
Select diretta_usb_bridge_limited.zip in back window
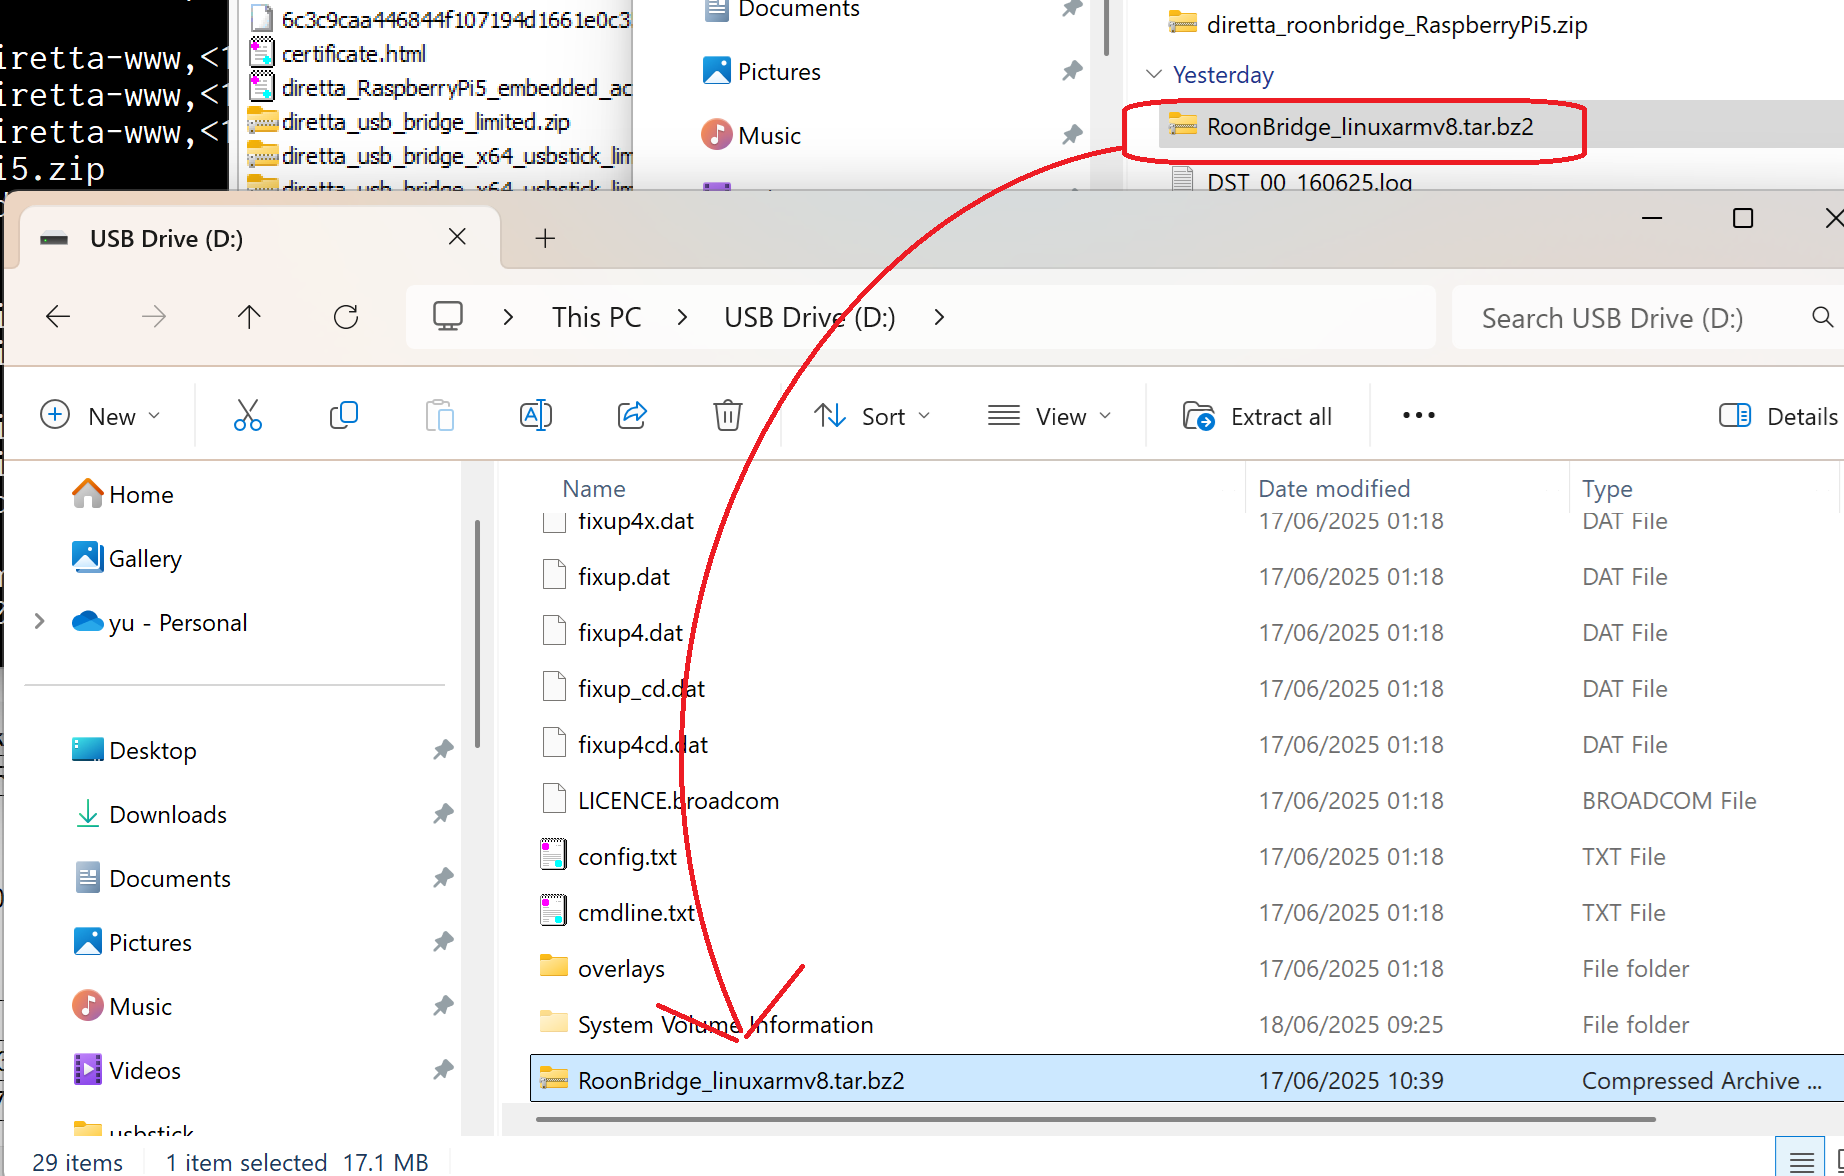click(425, 121)
